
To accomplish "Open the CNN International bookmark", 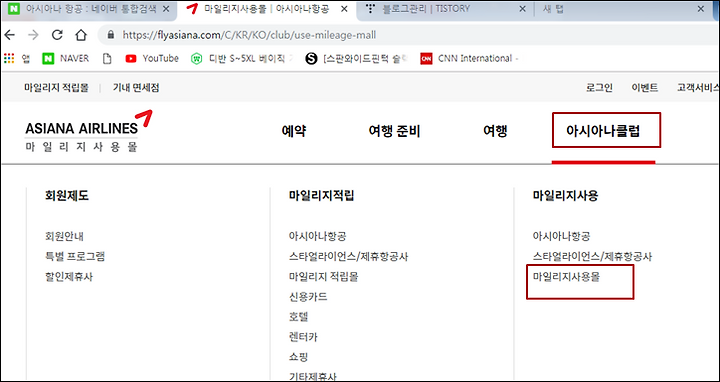I will click(469, 58).
